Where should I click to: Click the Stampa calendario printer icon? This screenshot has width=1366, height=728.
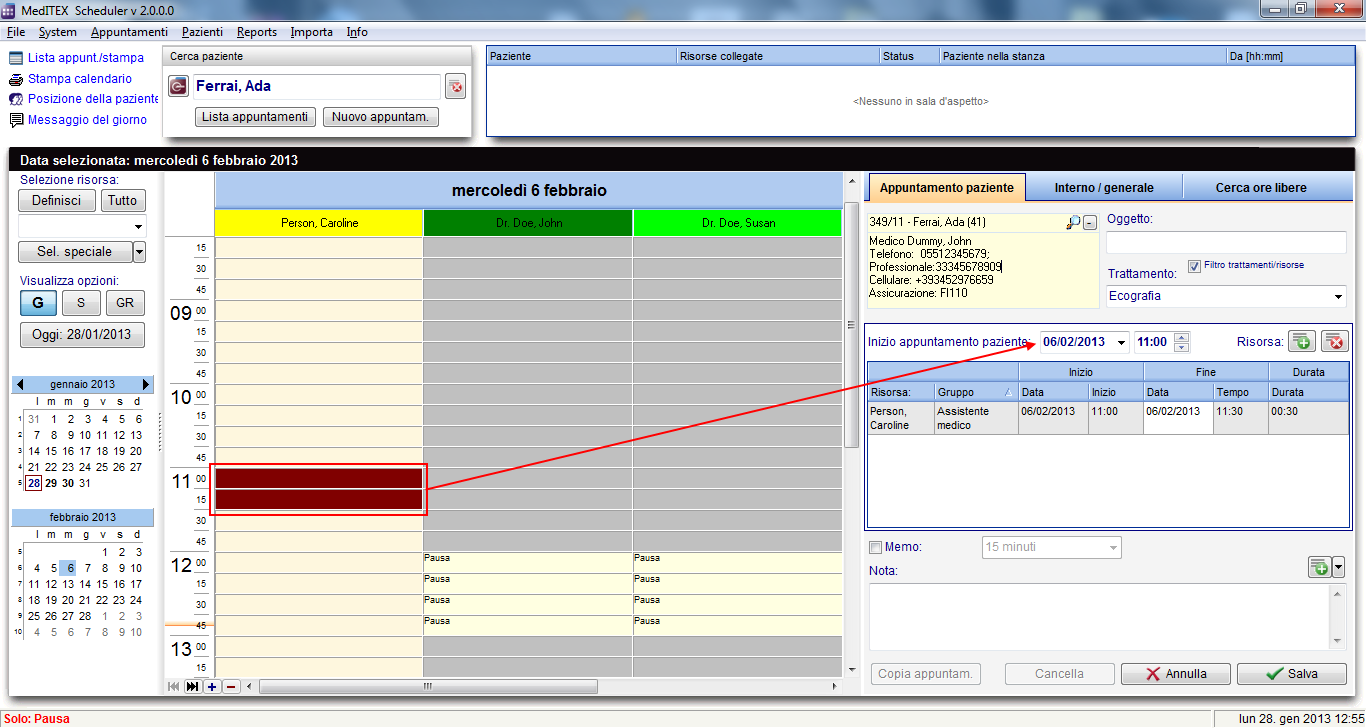[16, 79]
